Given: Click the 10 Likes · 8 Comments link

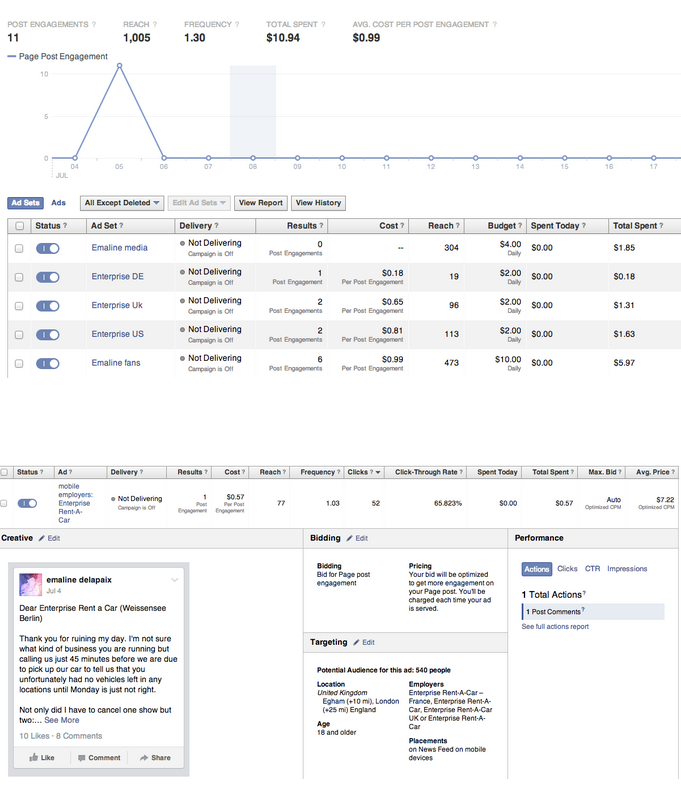Looking at the screenshot, I should 61,736.
